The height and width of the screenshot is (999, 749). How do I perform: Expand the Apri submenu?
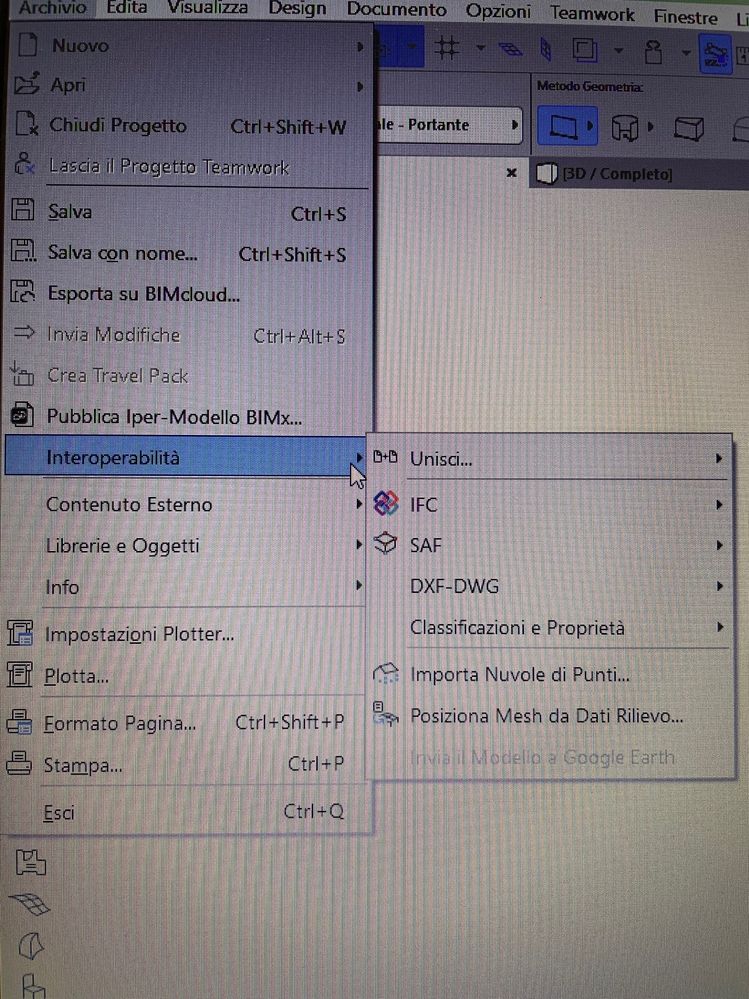point(190,85)
